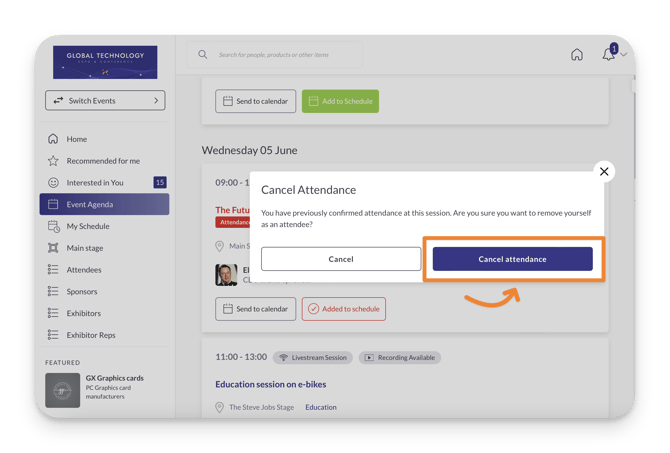Open Recommended for me in sidebar
Screen dimensions: 670x453
[x=103, y=161]
